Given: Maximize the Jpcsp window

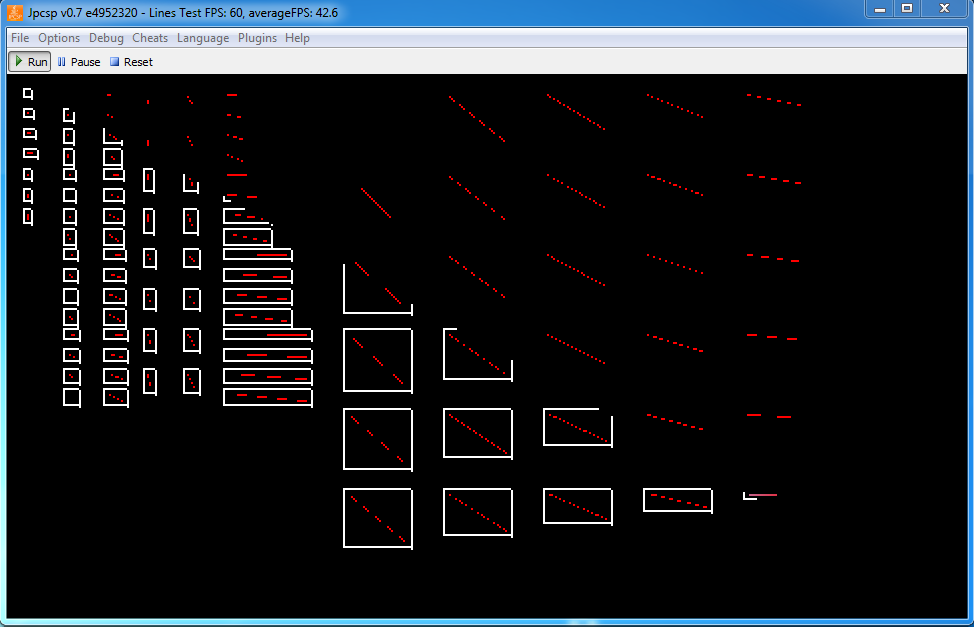Looking at the screenshot, I should 907,9.
